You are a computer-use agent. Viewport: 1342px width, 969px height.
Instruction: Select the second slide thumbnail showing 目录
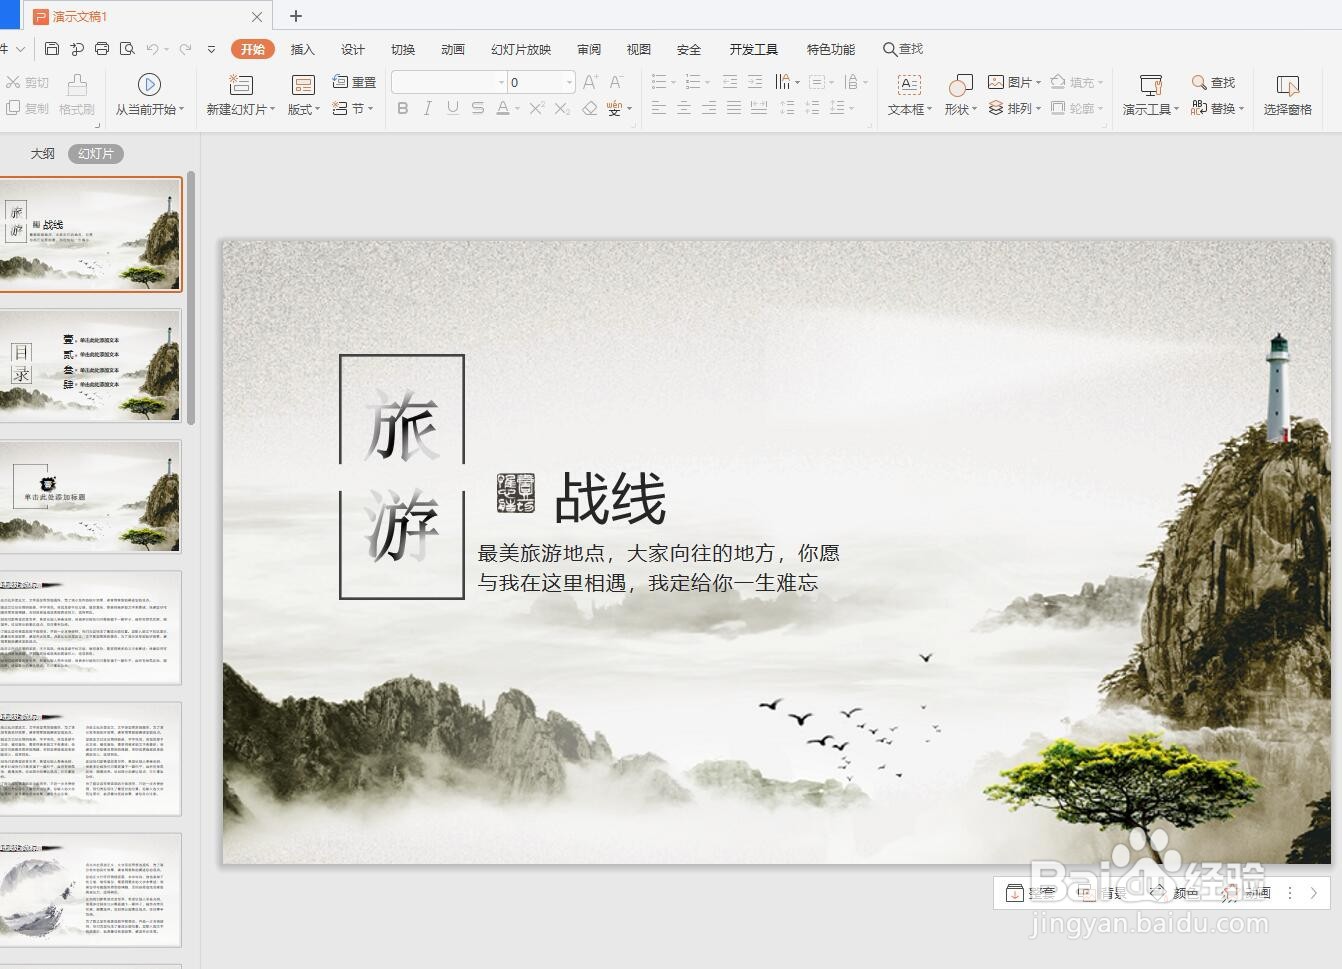point(93,367)
